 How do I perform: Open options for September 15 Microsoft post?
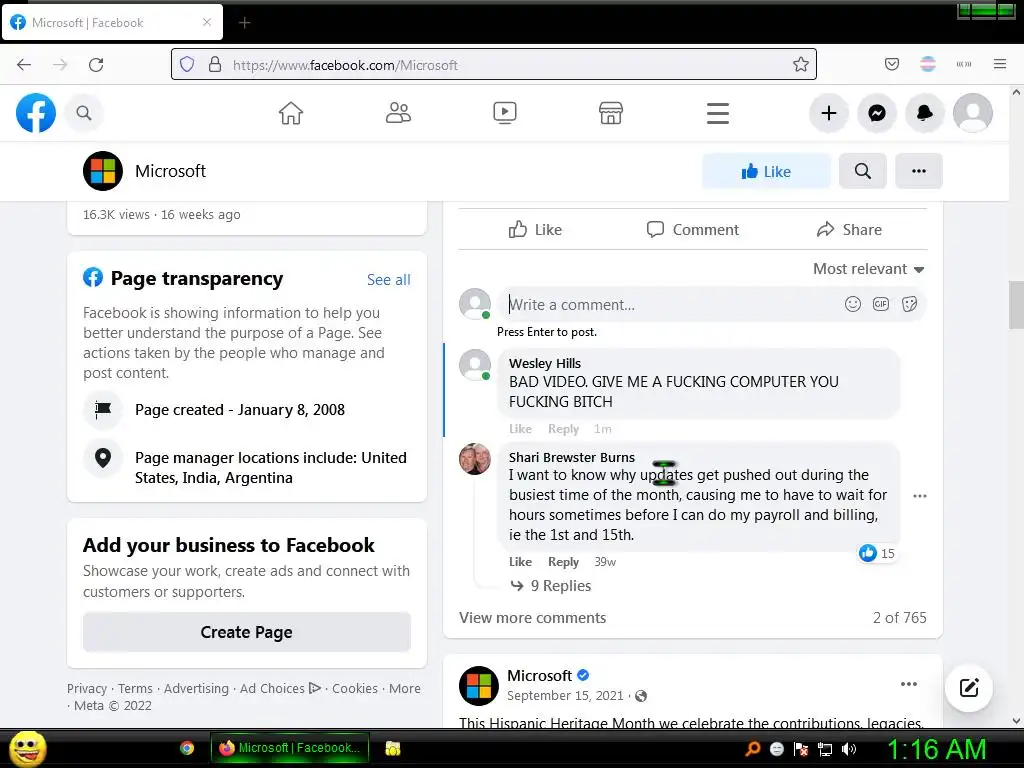click(908, 684)
